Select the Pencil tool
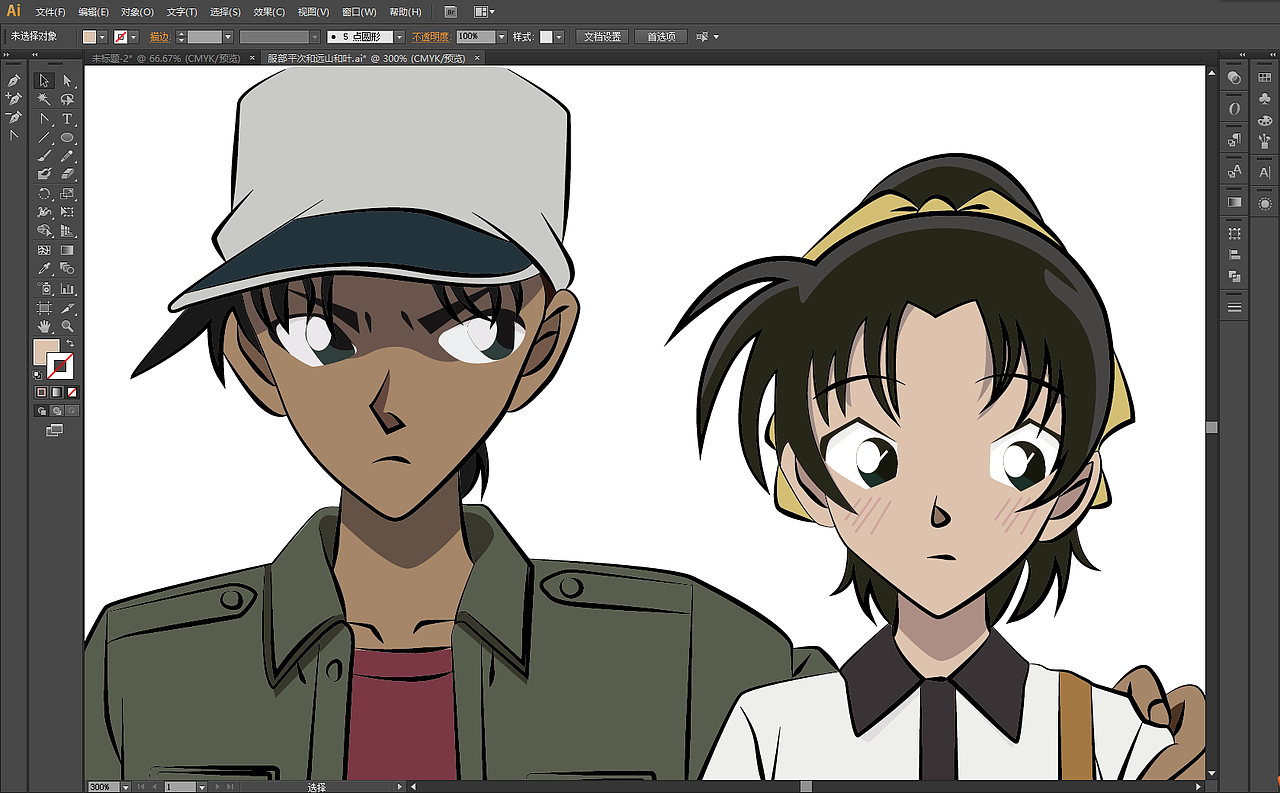This screenshot has height=793, width=1280. (x=67, y=156)
